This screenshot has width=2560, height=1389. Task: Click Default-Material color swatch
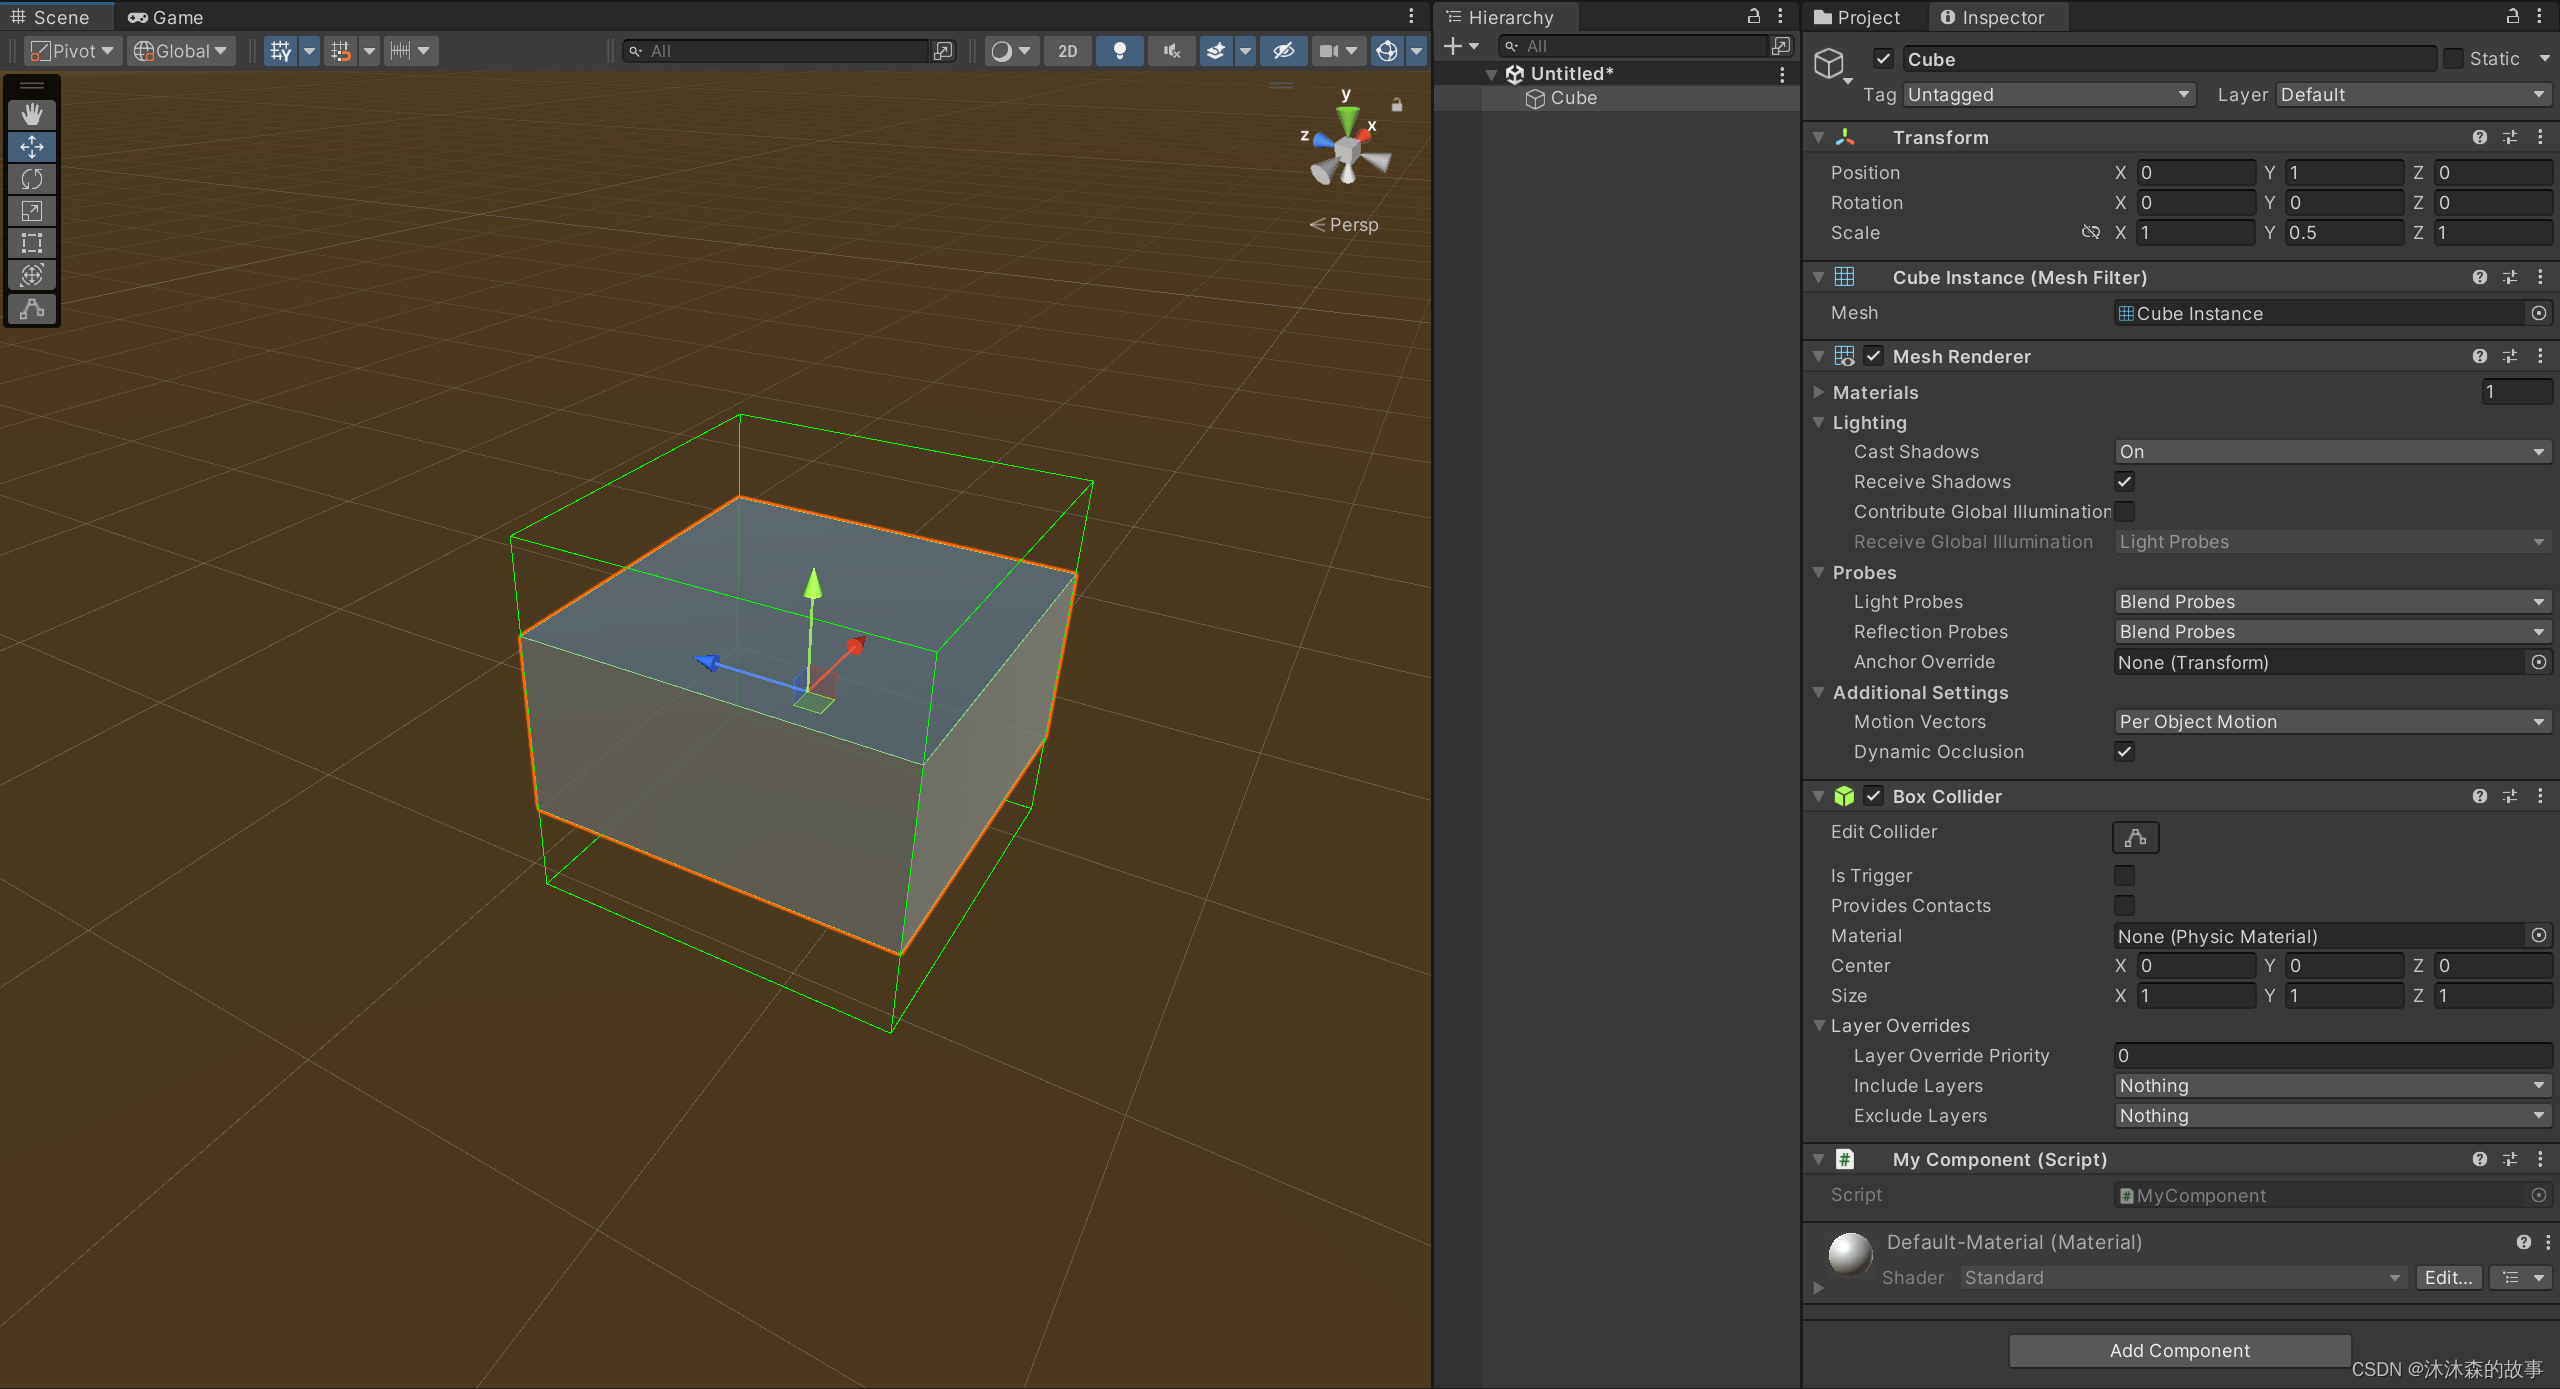point(1847,1257)
